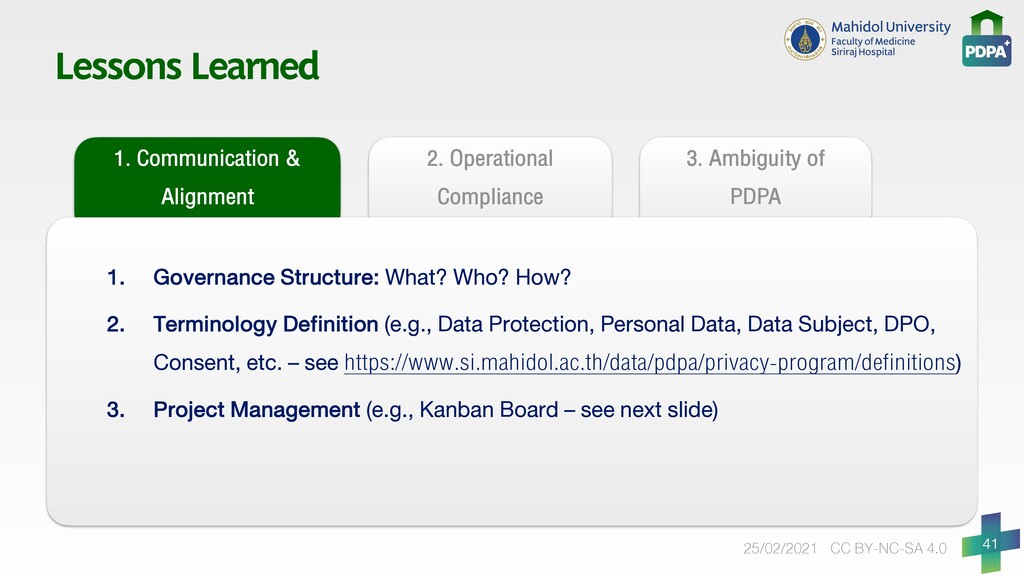Click the PDPA house-shaped logo icon
This screenshot has height=576, width=1024.
click(x=987, y=39)
